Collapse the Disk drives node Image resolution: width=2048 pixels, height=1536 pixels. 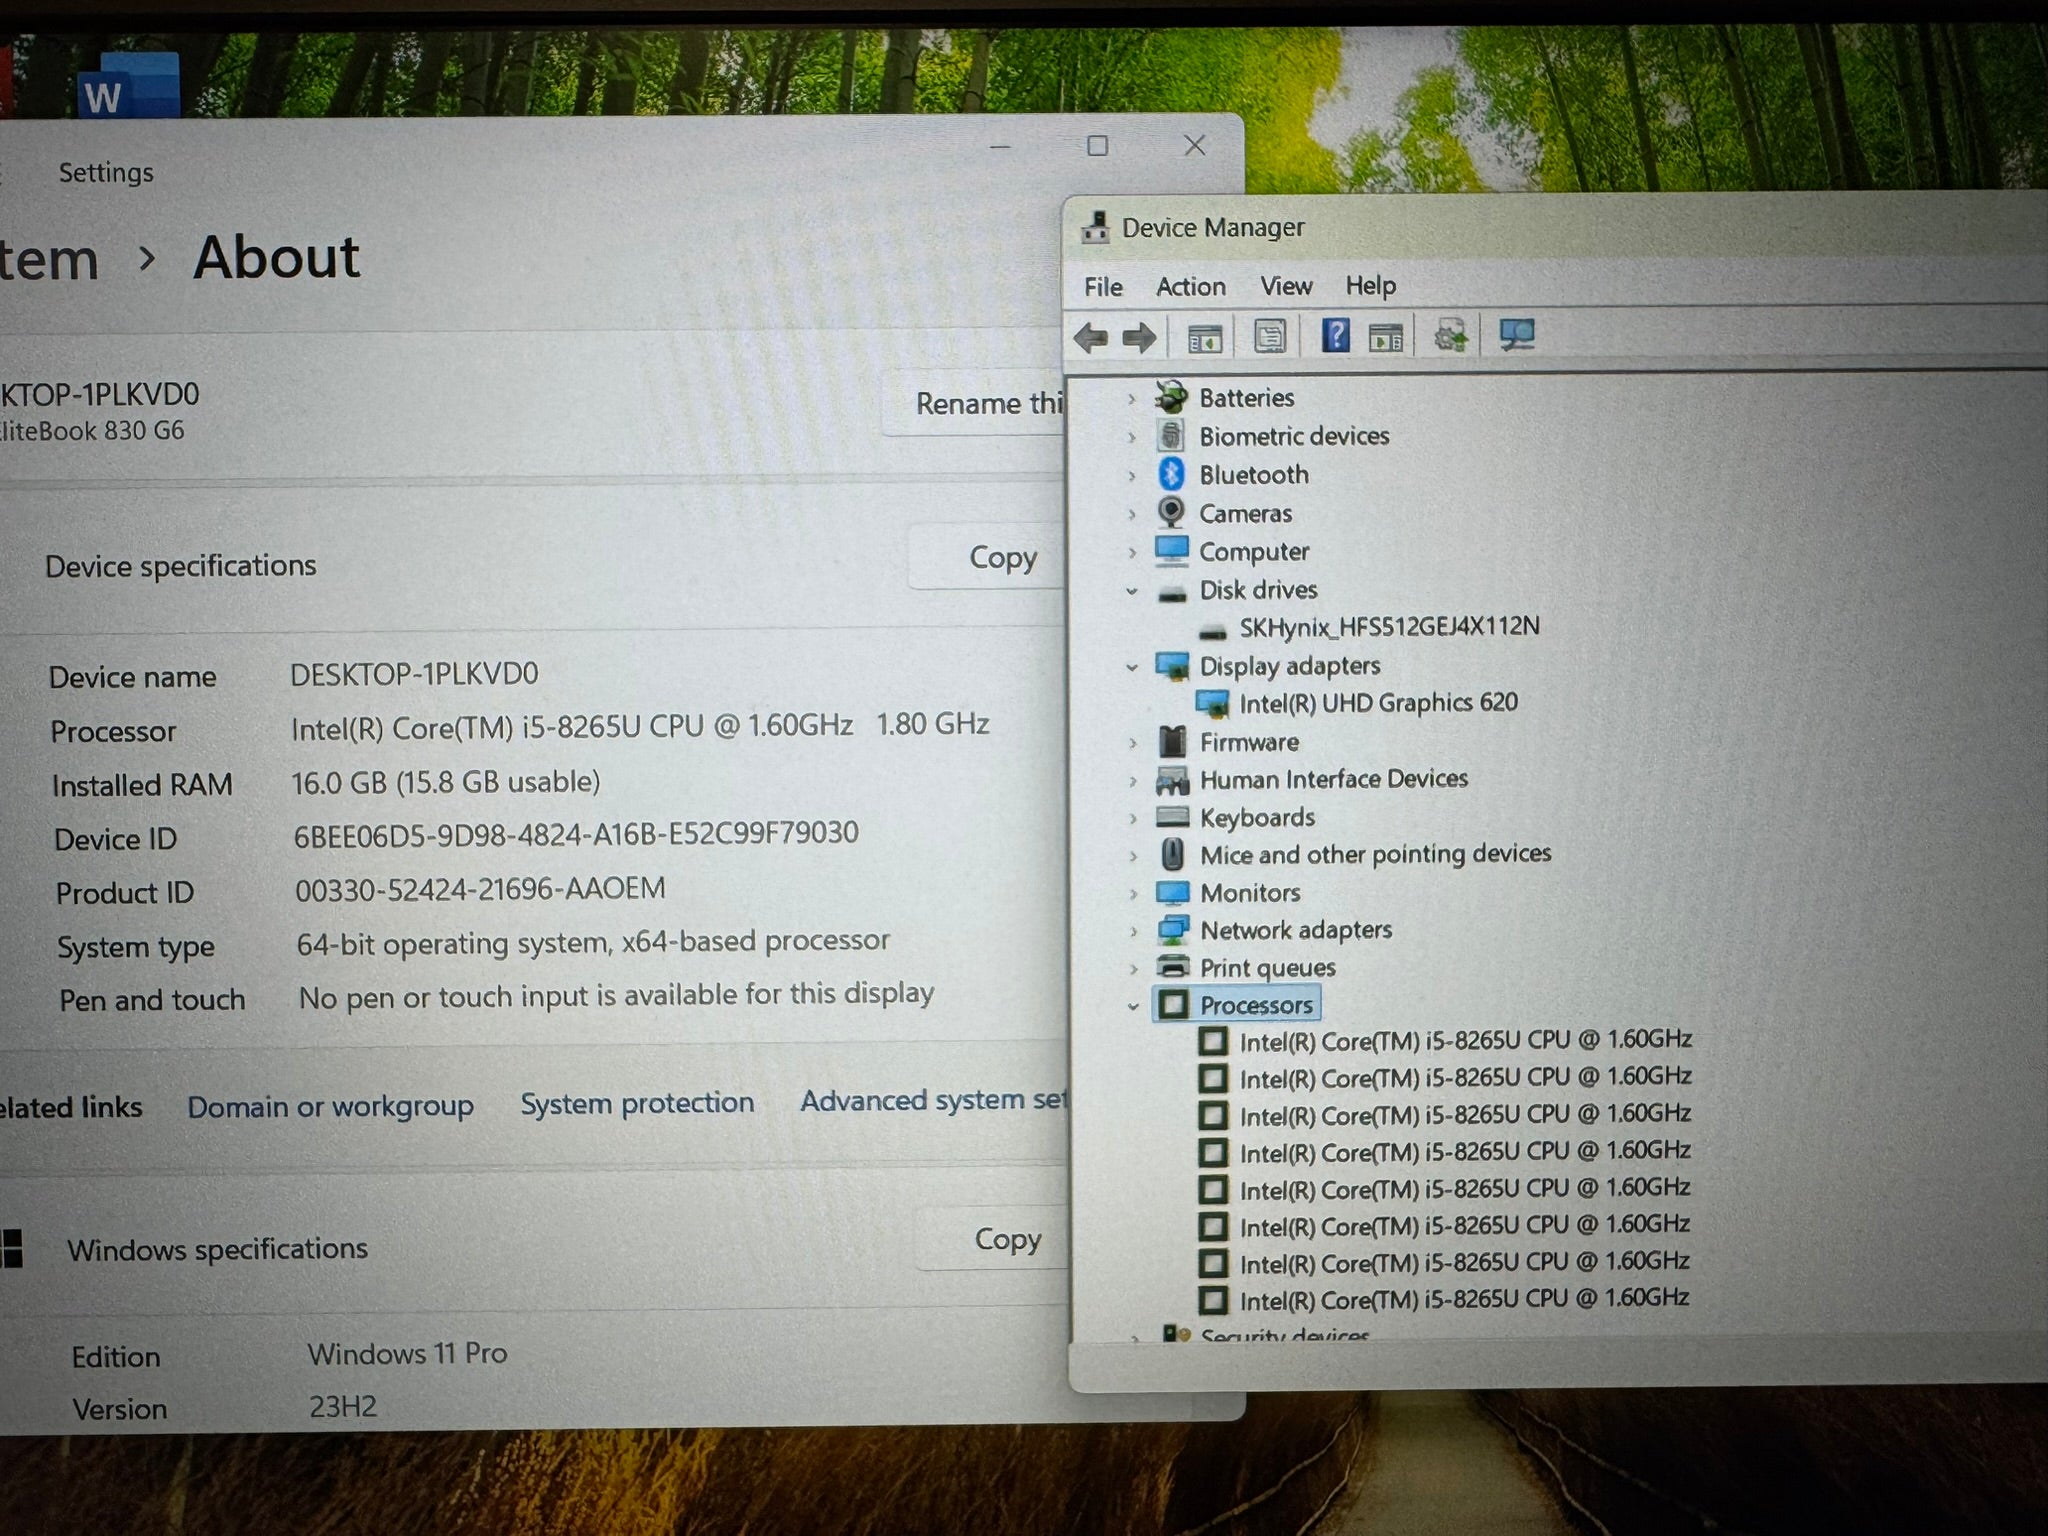click(1132, 591)
